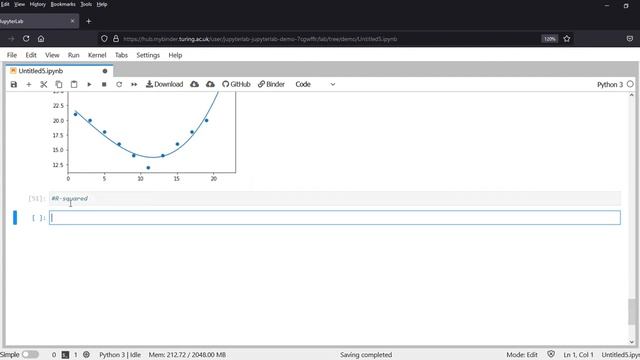This screenshot has width=640, height=360.
Task: Open the browser Bookmarks menu
Action: 63,4
